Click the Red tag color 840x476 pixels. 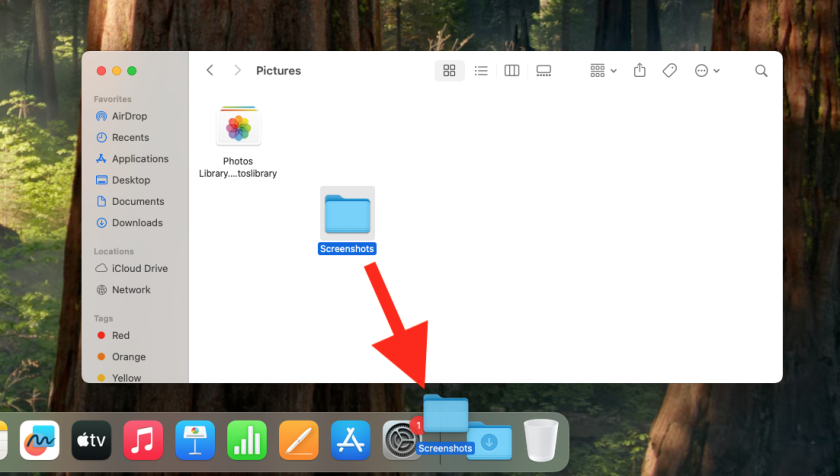[120, 336]
